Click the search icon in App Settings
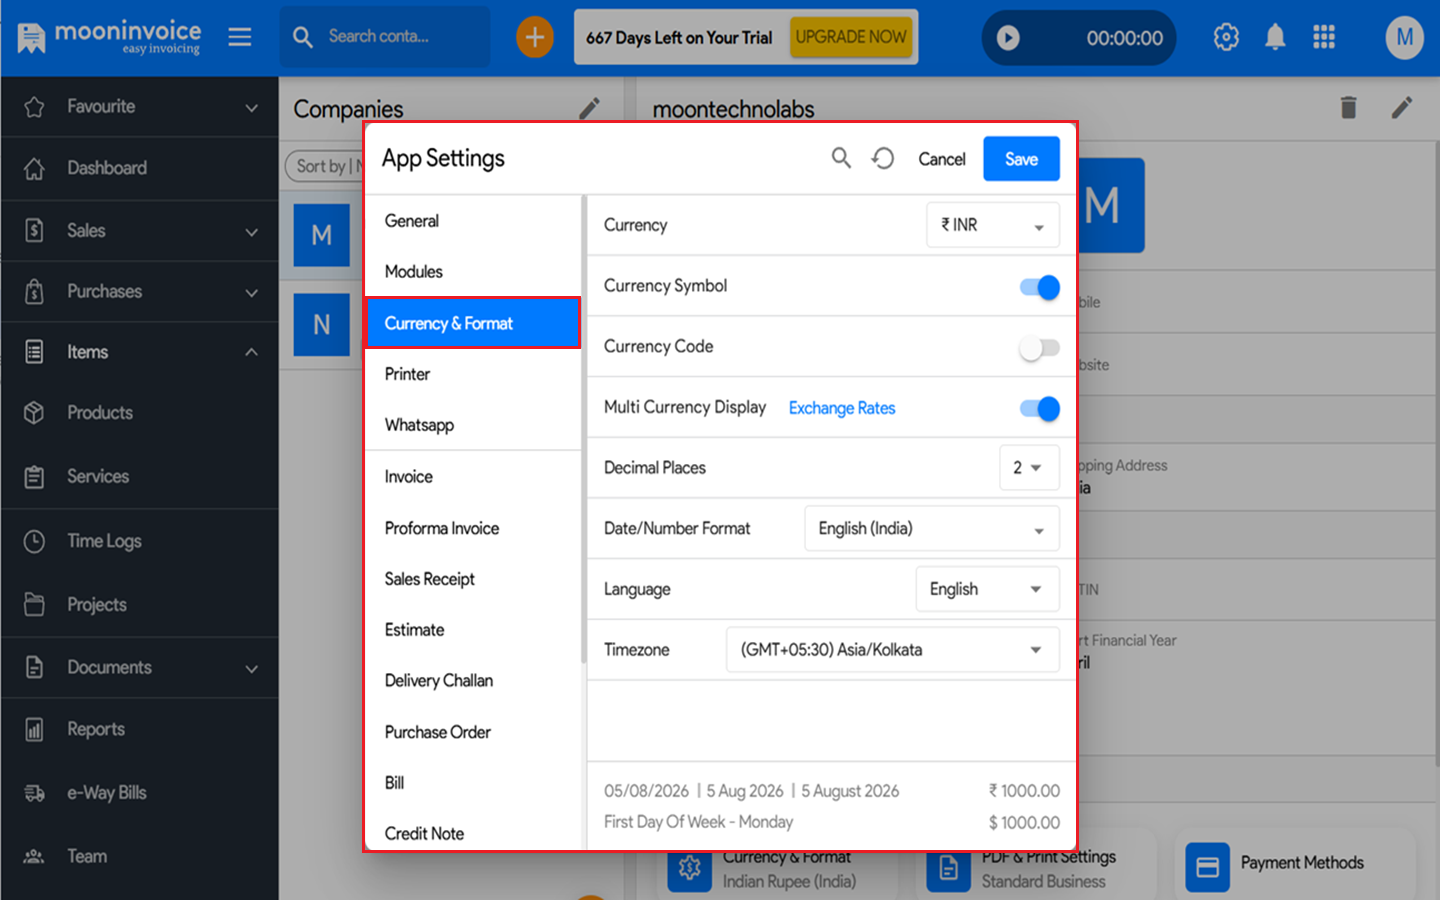Viewport: 1440px width, 900px height. (841, 158)
